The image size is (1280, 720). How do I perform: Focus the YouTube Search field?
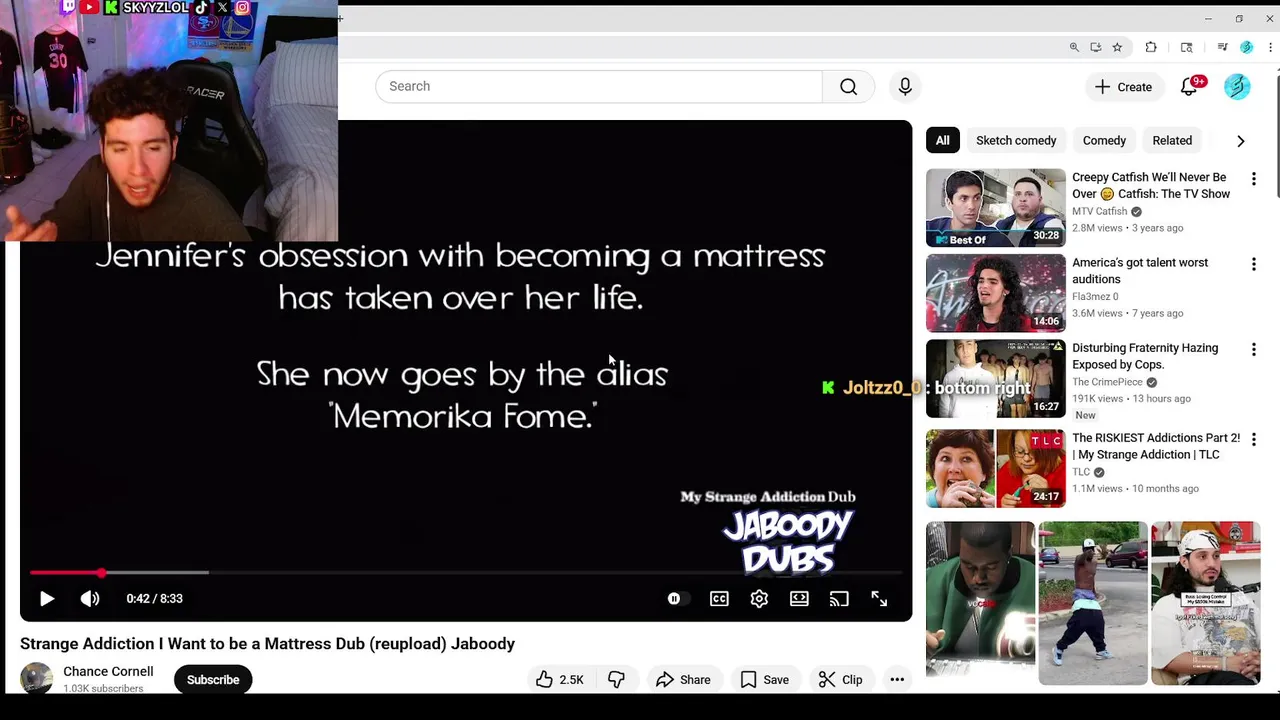click(x=598, y=86)
